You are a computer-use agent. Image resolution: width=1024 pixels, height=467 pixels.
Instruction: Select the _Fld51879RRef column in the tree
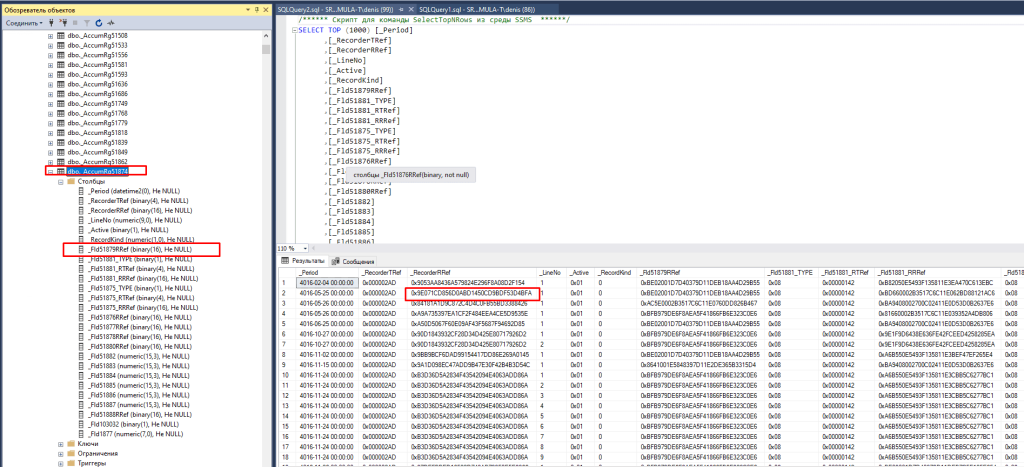140,249
